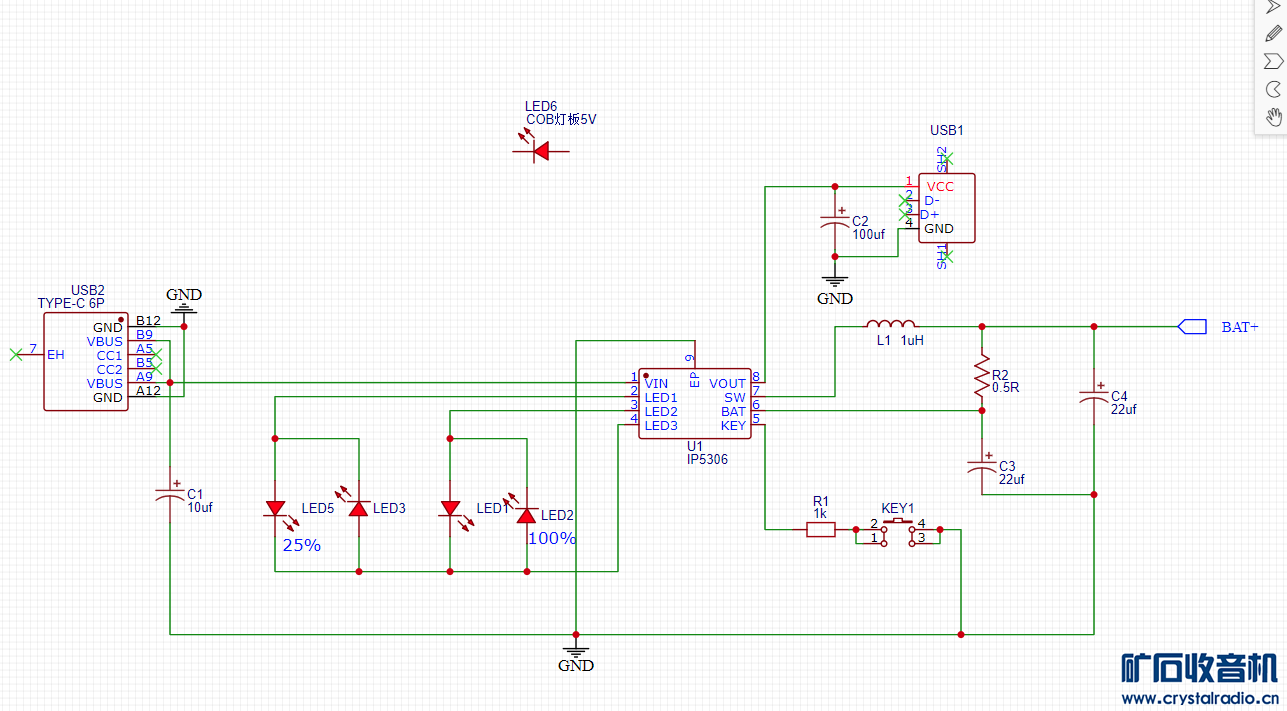The height and width of the screenshot is (711, 1287).
Task: Click the 'BAT+' net label text
Action: click(1240, 327)
